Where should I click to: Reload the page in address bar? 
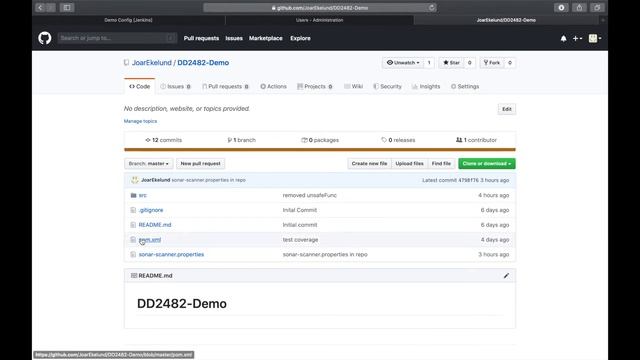pyautogui.click(x=431, y=8)
